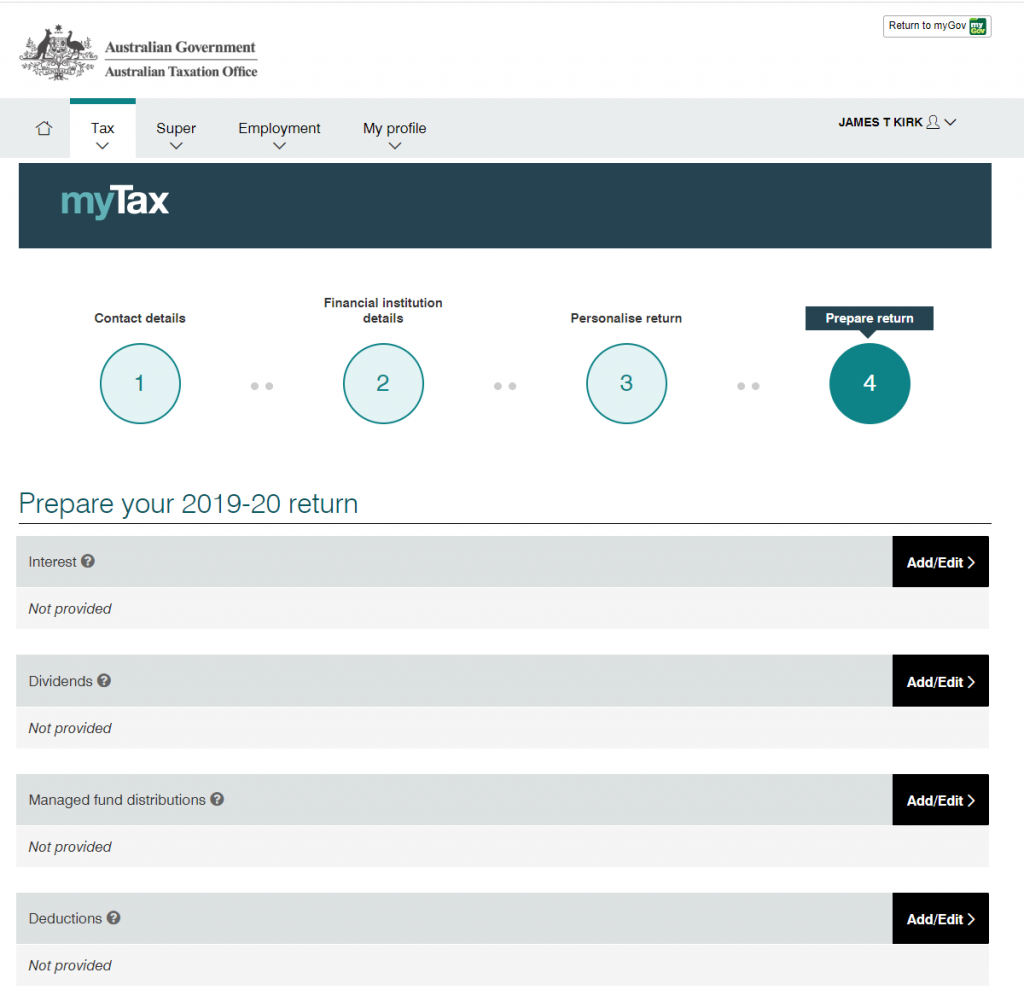This screenshot has width=1024, height=990.
Task: Open Add/Edit for Deductions
Action: pos(939,918)
